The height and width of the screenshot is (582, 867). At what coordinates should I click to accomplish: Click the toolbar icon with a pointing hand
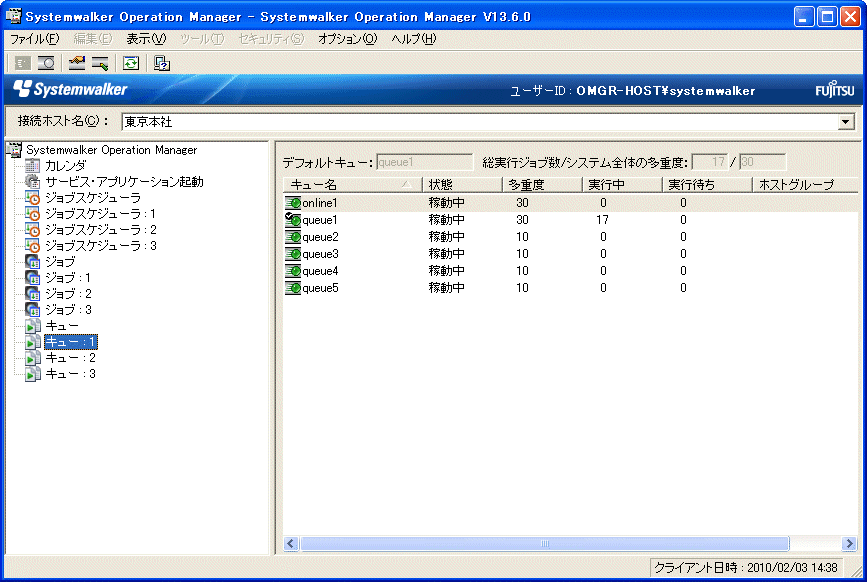[77, 64]
